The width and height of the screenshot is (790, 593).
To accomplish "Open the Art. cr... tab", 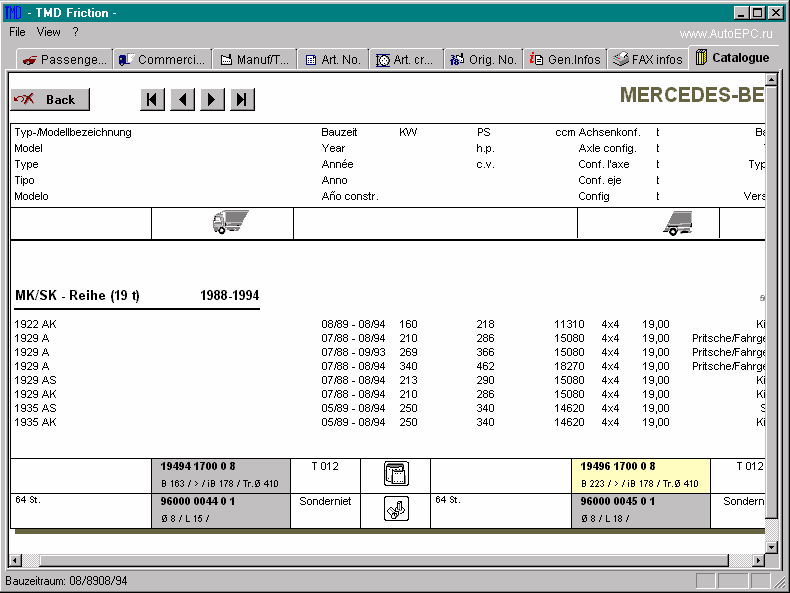I will 406,59.
